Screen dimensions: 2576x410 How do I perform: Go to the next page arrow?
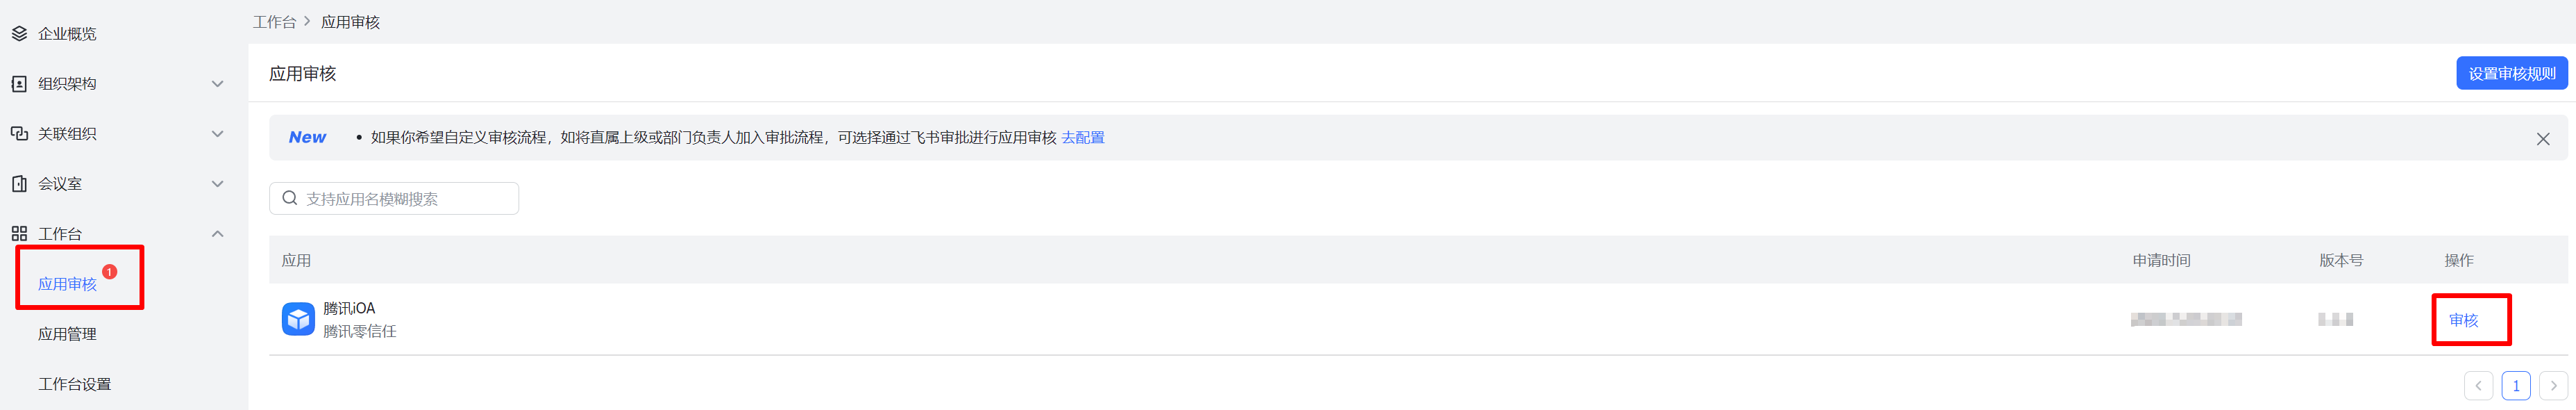point(2552,386)
